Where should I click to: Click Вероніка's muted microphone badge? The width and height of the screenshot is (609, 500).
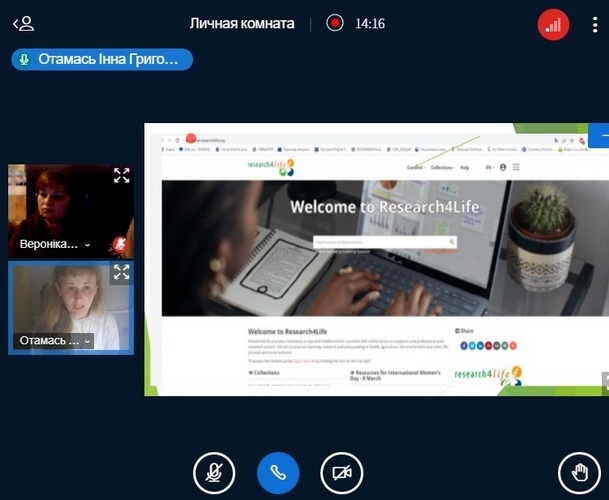tap(120, 243)
